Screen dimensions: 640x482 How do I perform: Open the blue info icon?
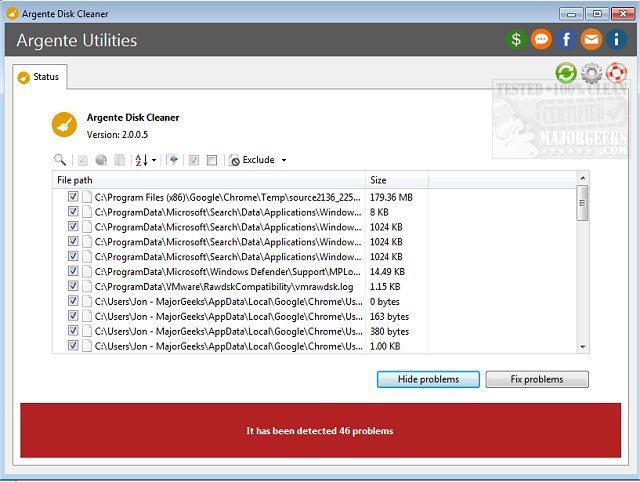tap(616, 40)
